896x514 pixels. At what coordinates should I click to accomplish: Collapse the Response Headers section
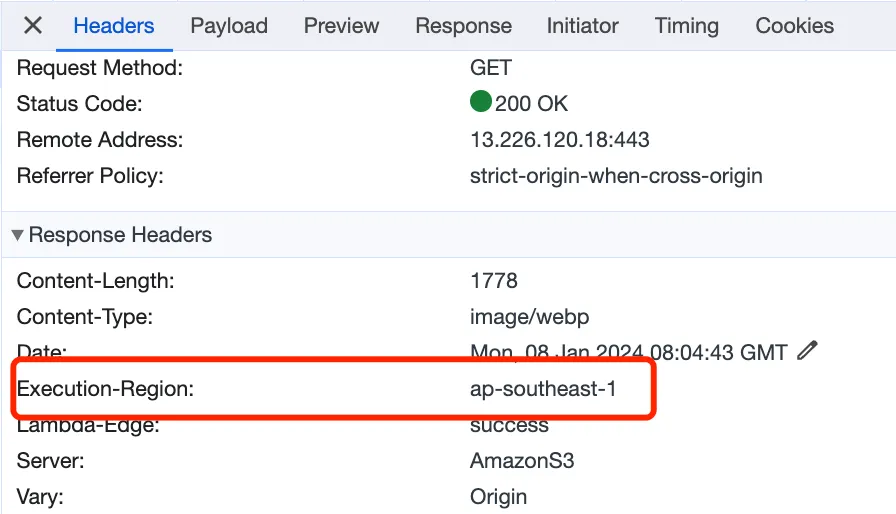pyautogui.click(x=18, y=236)
